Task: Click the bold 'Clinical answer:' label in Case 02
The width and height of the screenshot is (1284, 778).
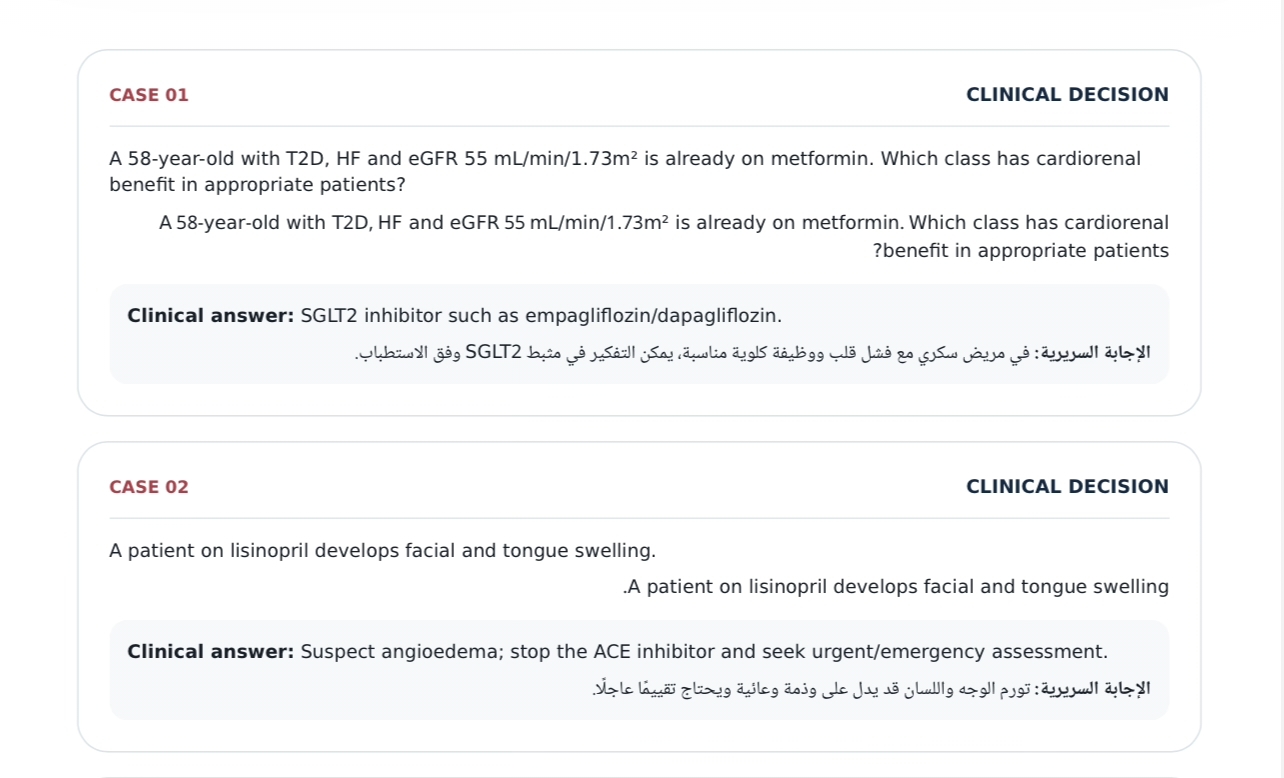Action: click(211, 652)
